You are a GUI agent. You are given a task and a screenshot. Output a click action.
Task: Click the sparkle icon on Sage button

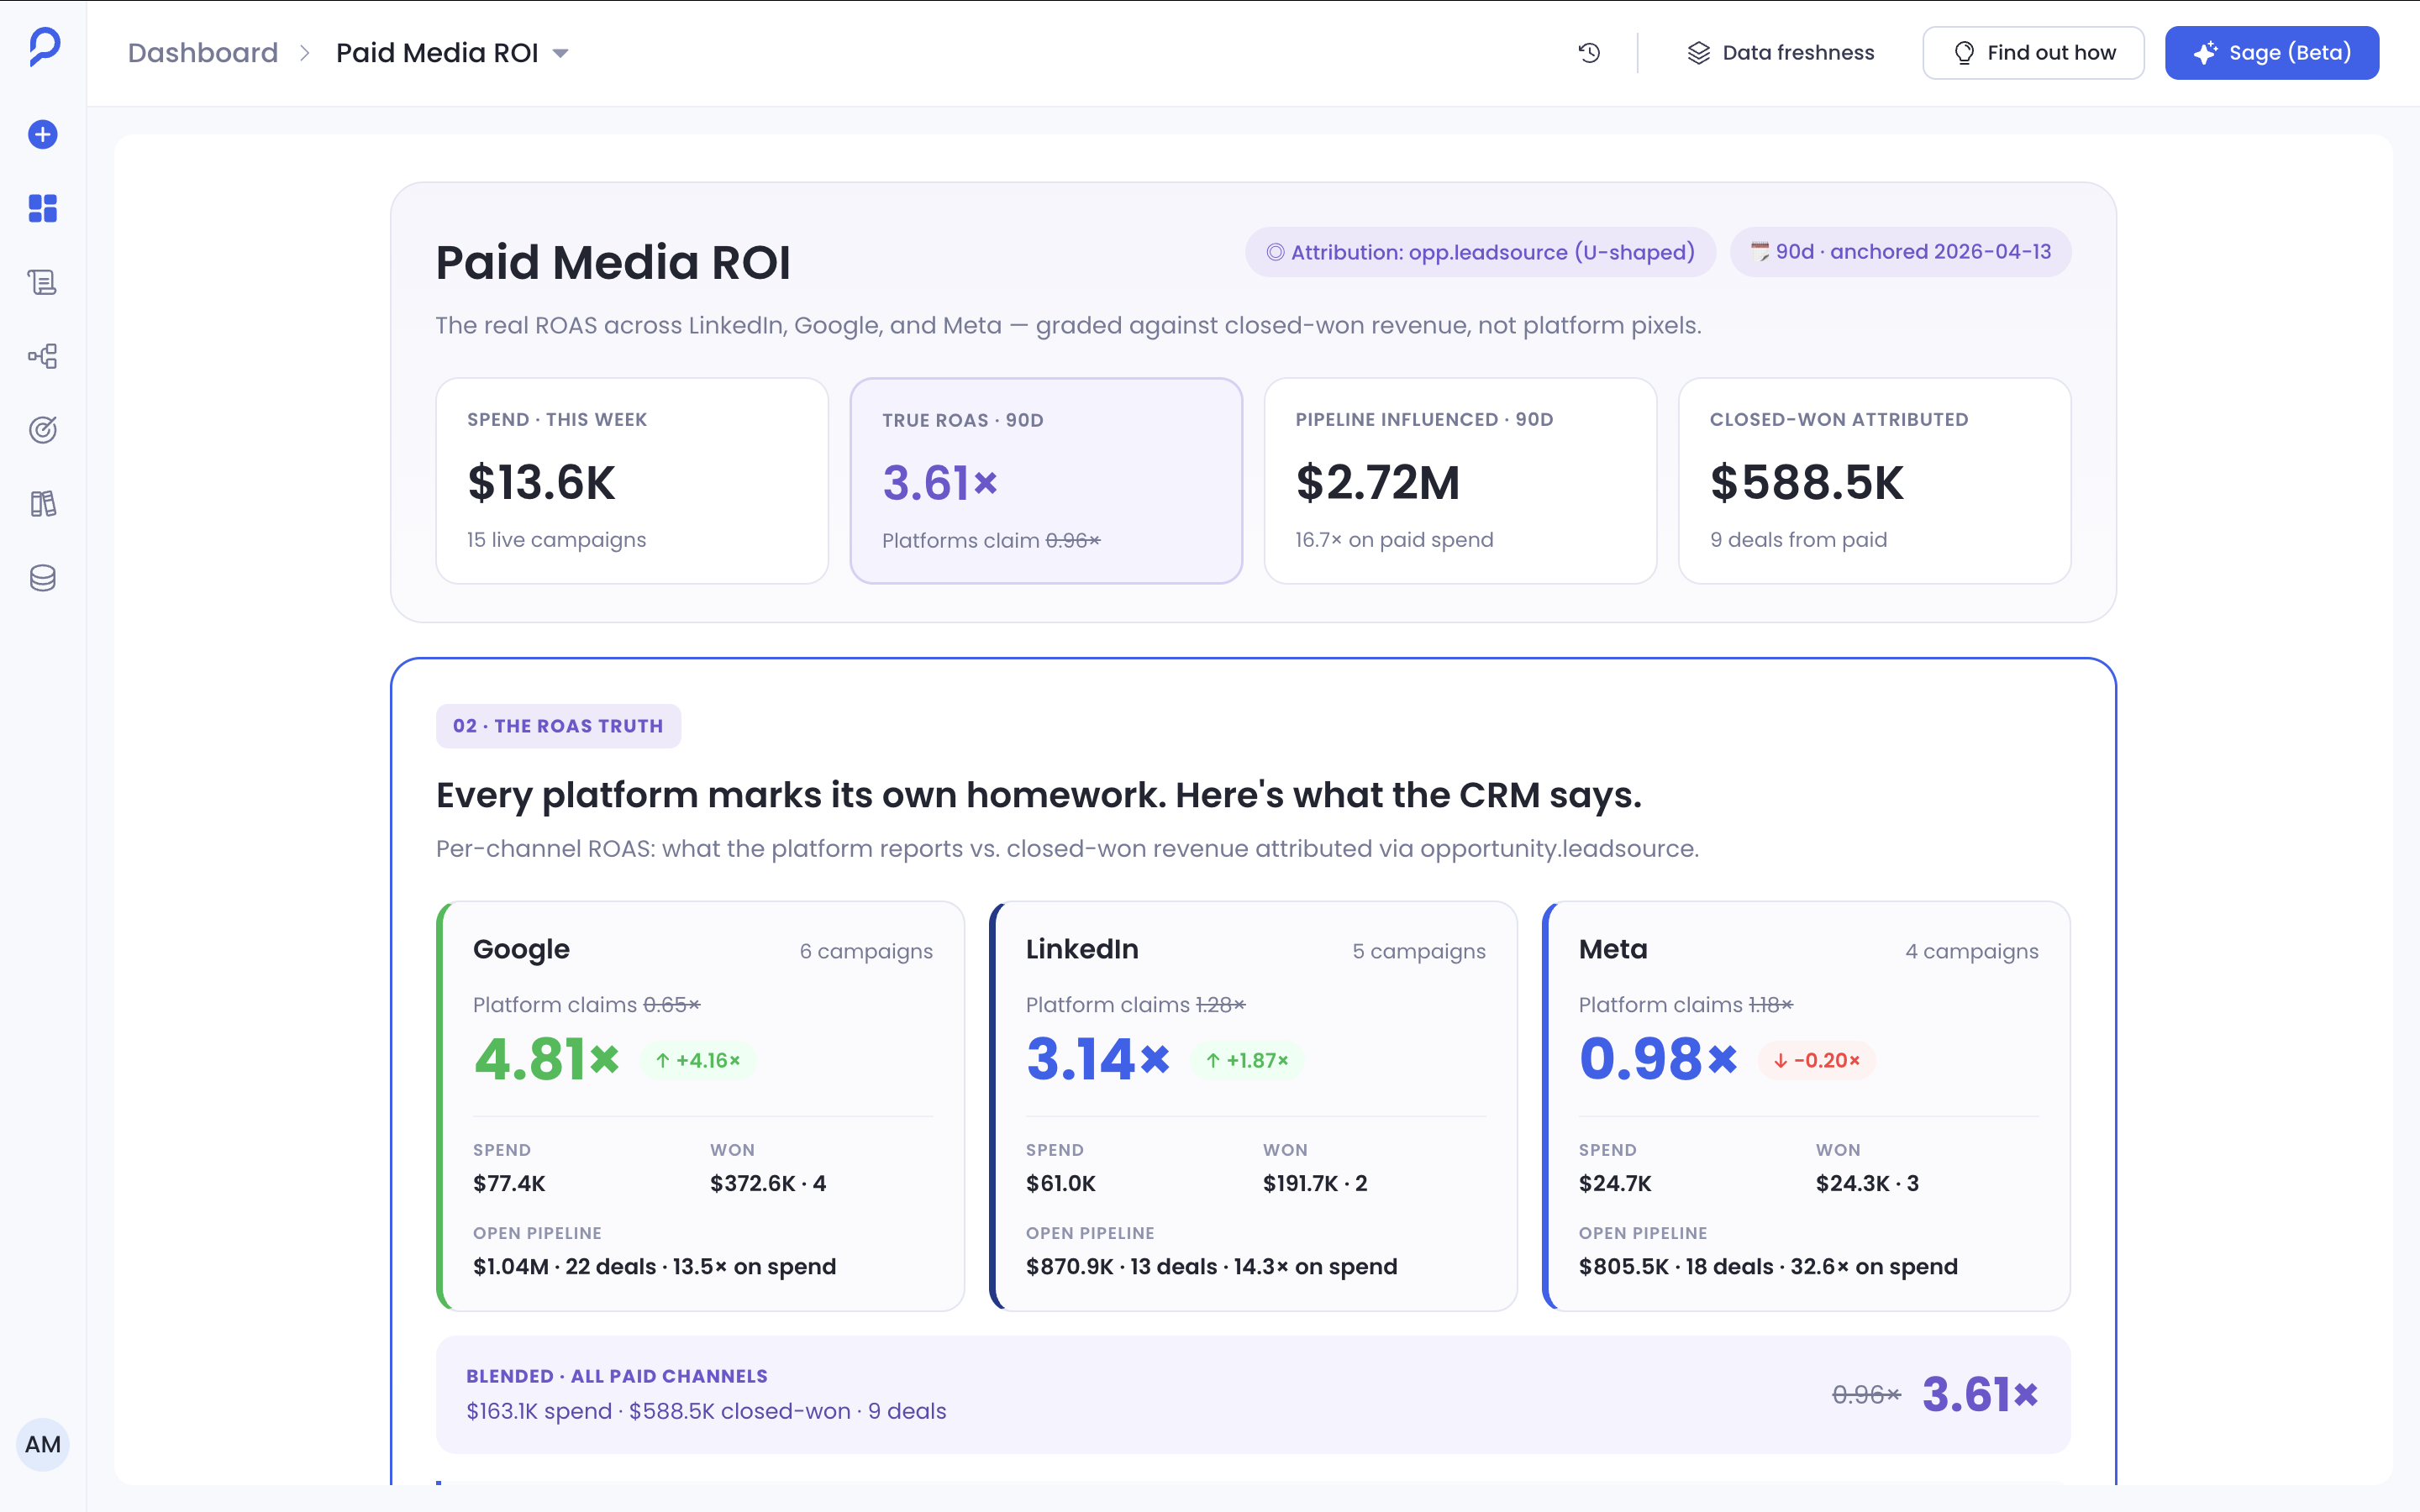[2205, 53]
